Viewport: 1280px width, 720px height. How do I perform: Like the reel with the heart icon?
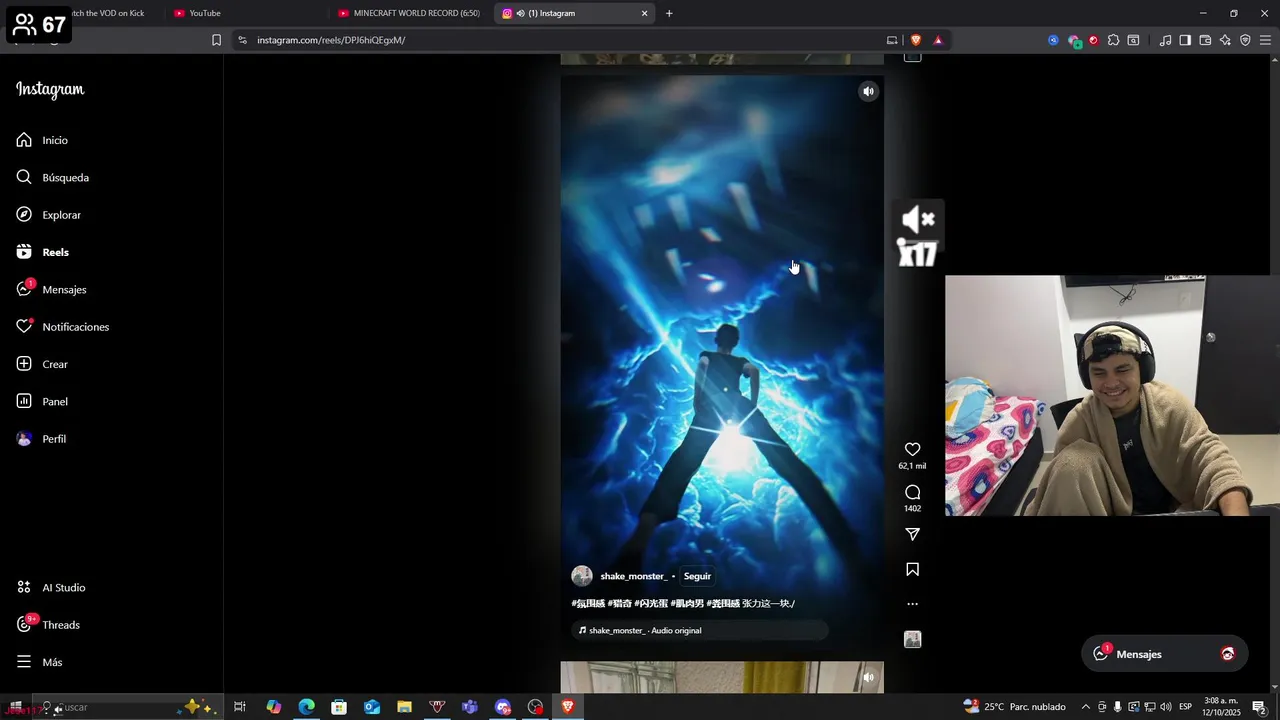[912, 449]
